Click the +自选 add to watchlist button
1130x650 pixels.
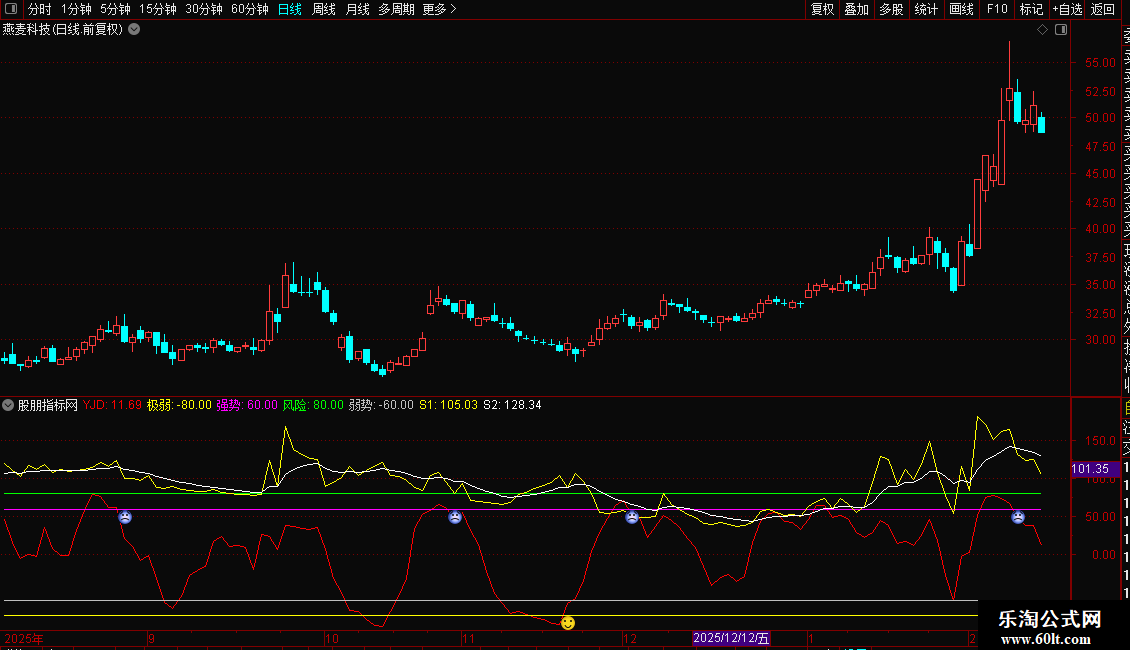tap(1066, 9)
